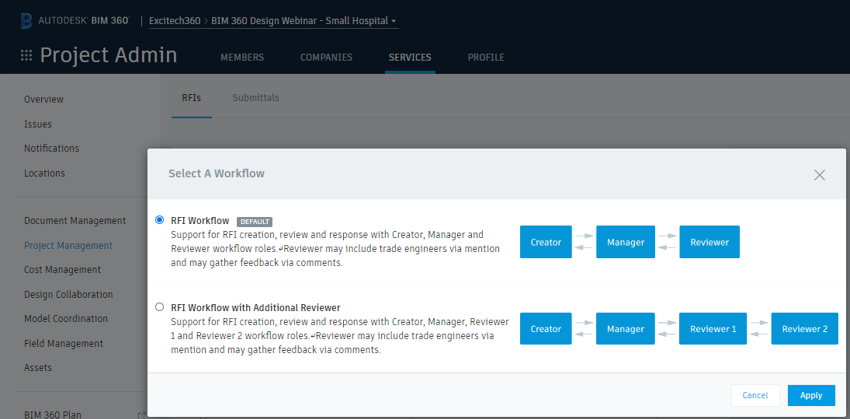Switch to the Services tab

[x=410, y=57]
